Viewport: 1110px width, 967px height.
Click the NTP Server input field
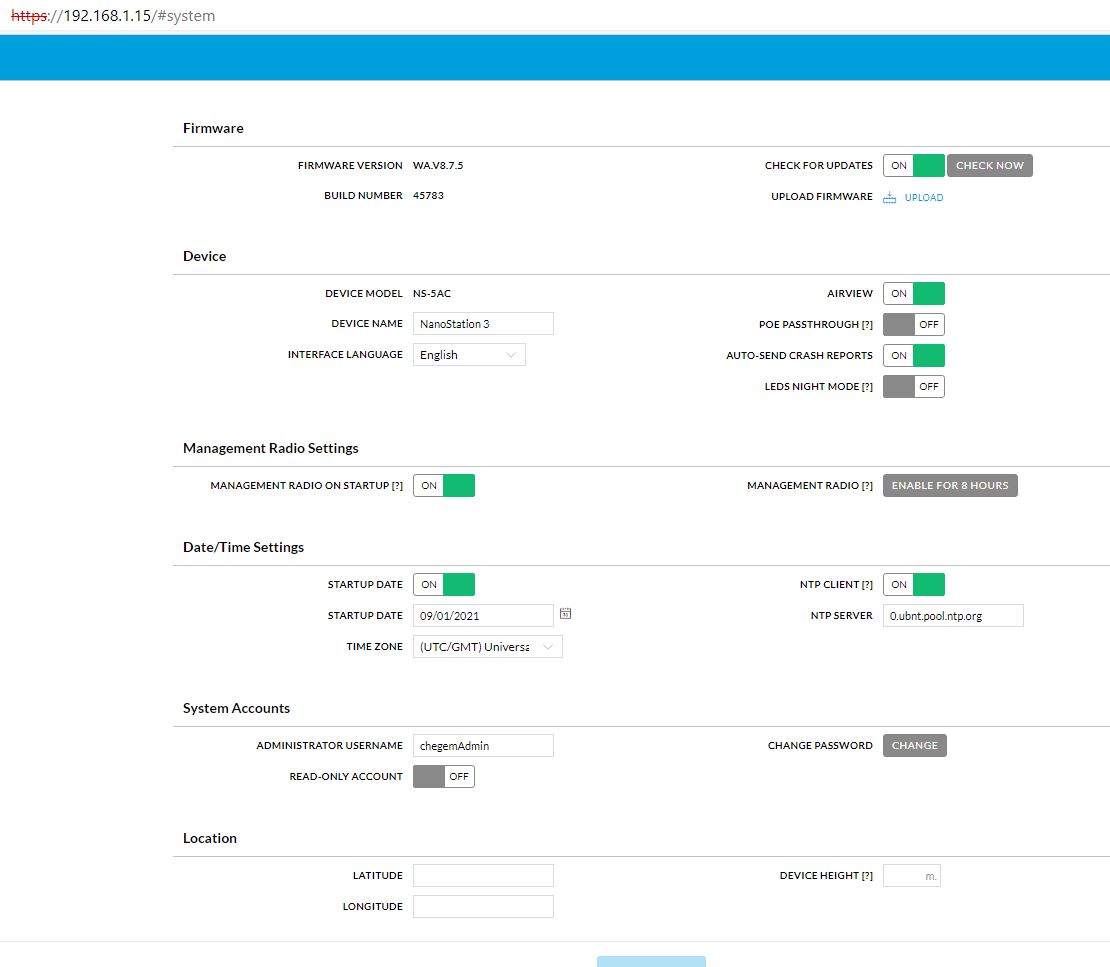(x=953, y=616)
